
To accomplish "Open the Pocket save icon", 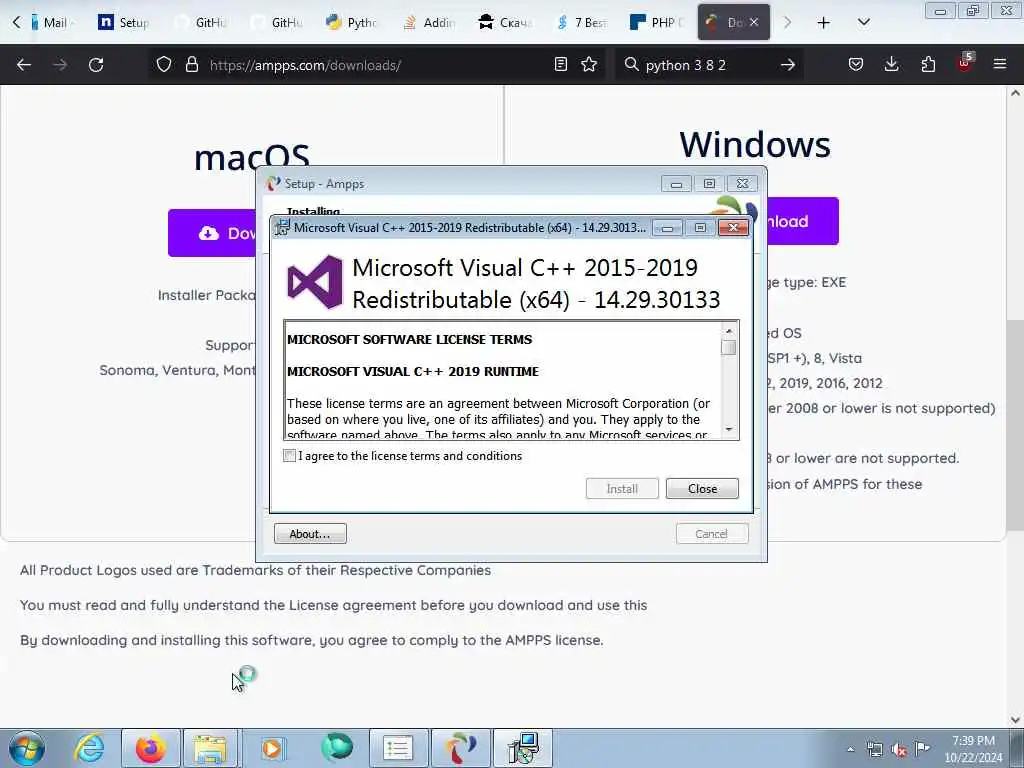I will (856, 64).
